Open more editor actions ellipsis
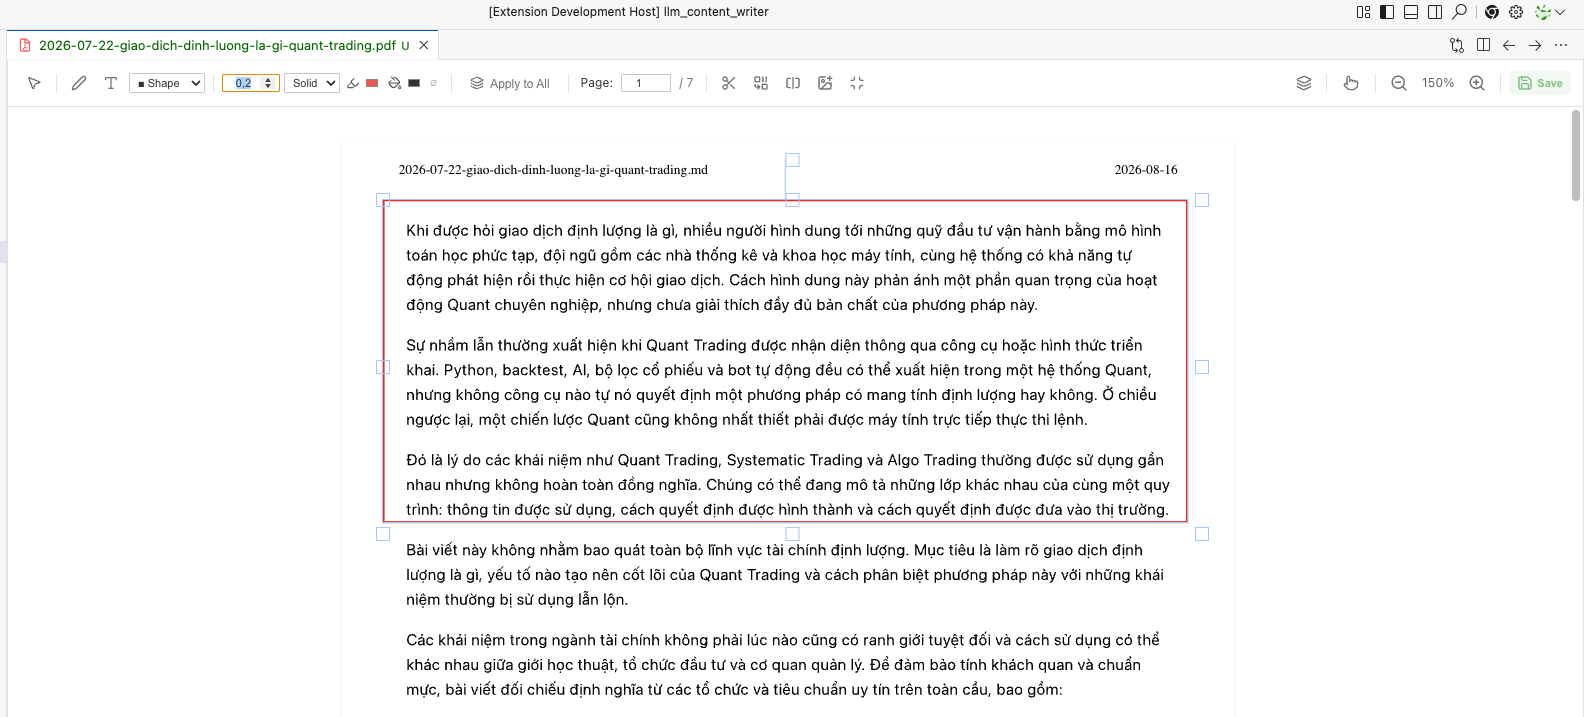 [x=1561, y=45]
